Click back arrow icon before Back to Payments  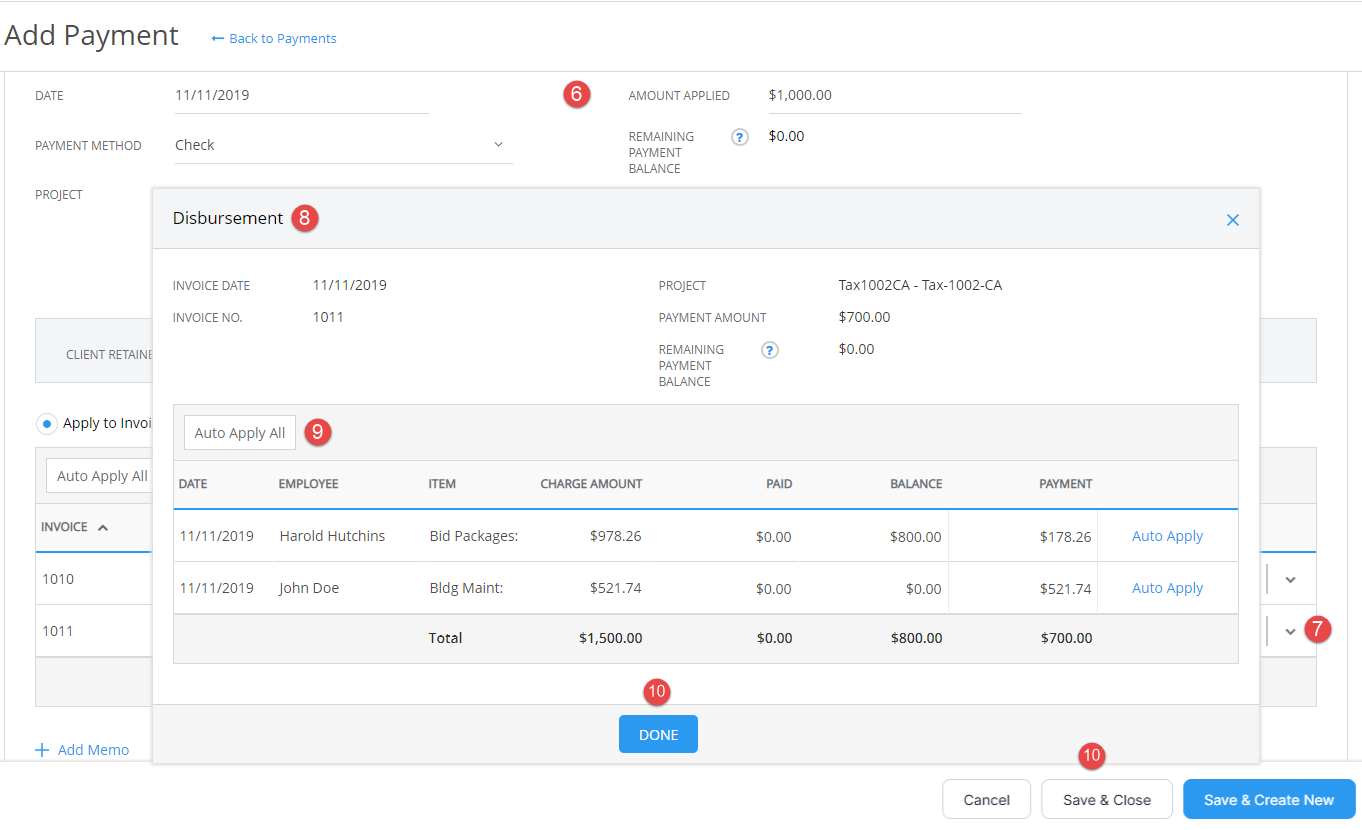[218, 39]
